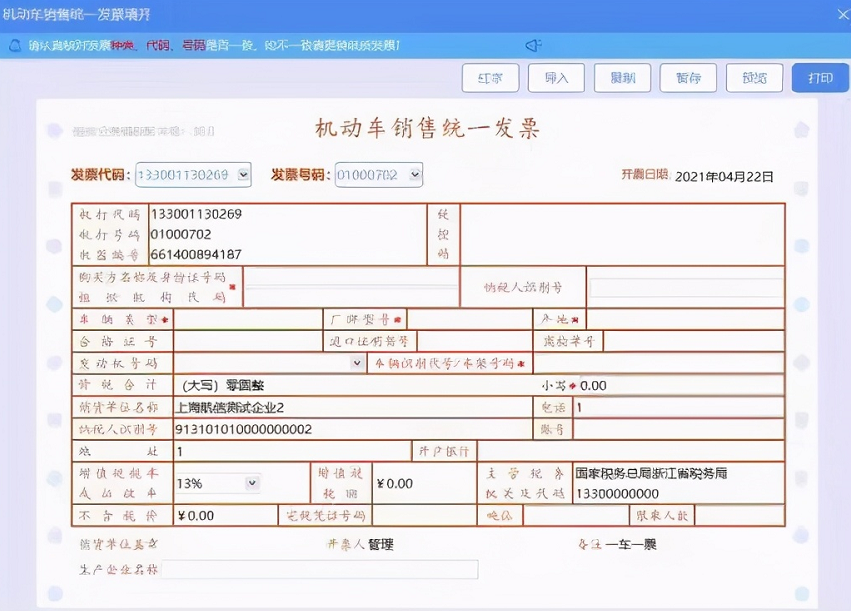Click the vehicle identification/frame number field

pyautogui.click(x=659, y=363)
